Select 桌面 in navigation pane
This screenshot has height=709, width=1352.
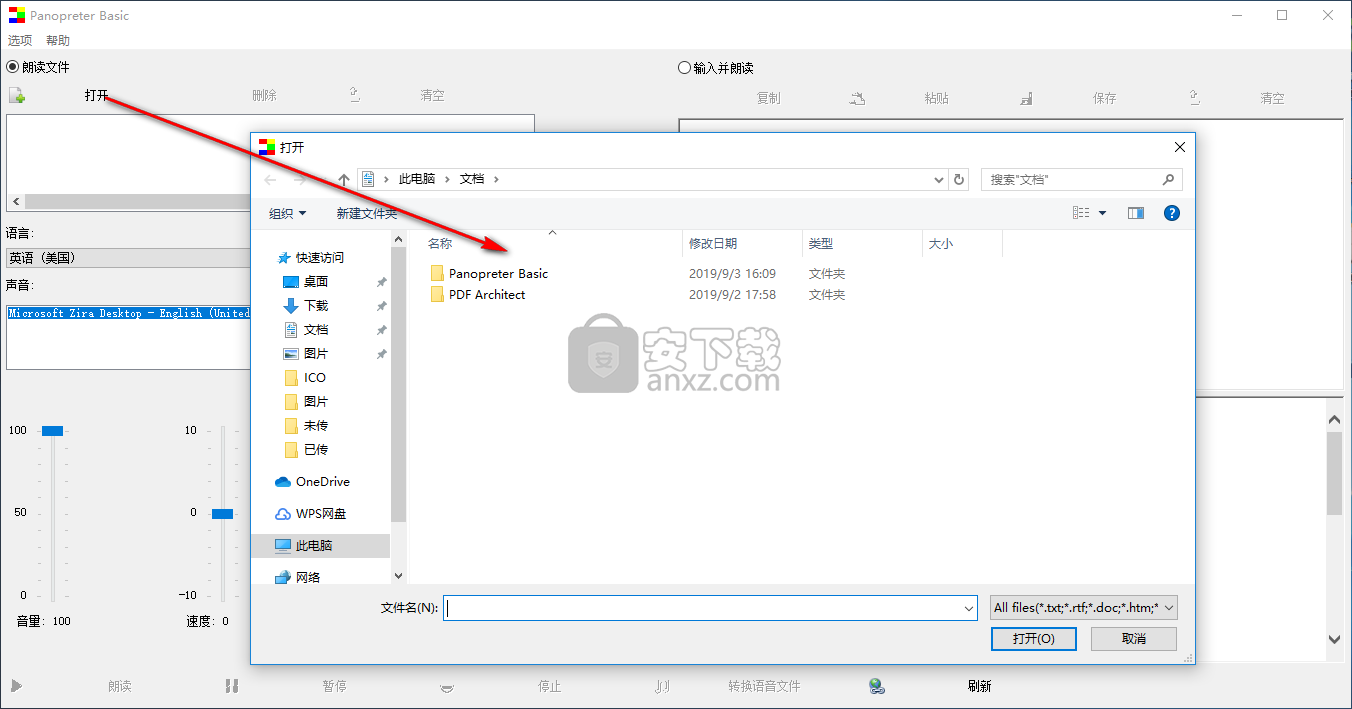pos(316,281)
